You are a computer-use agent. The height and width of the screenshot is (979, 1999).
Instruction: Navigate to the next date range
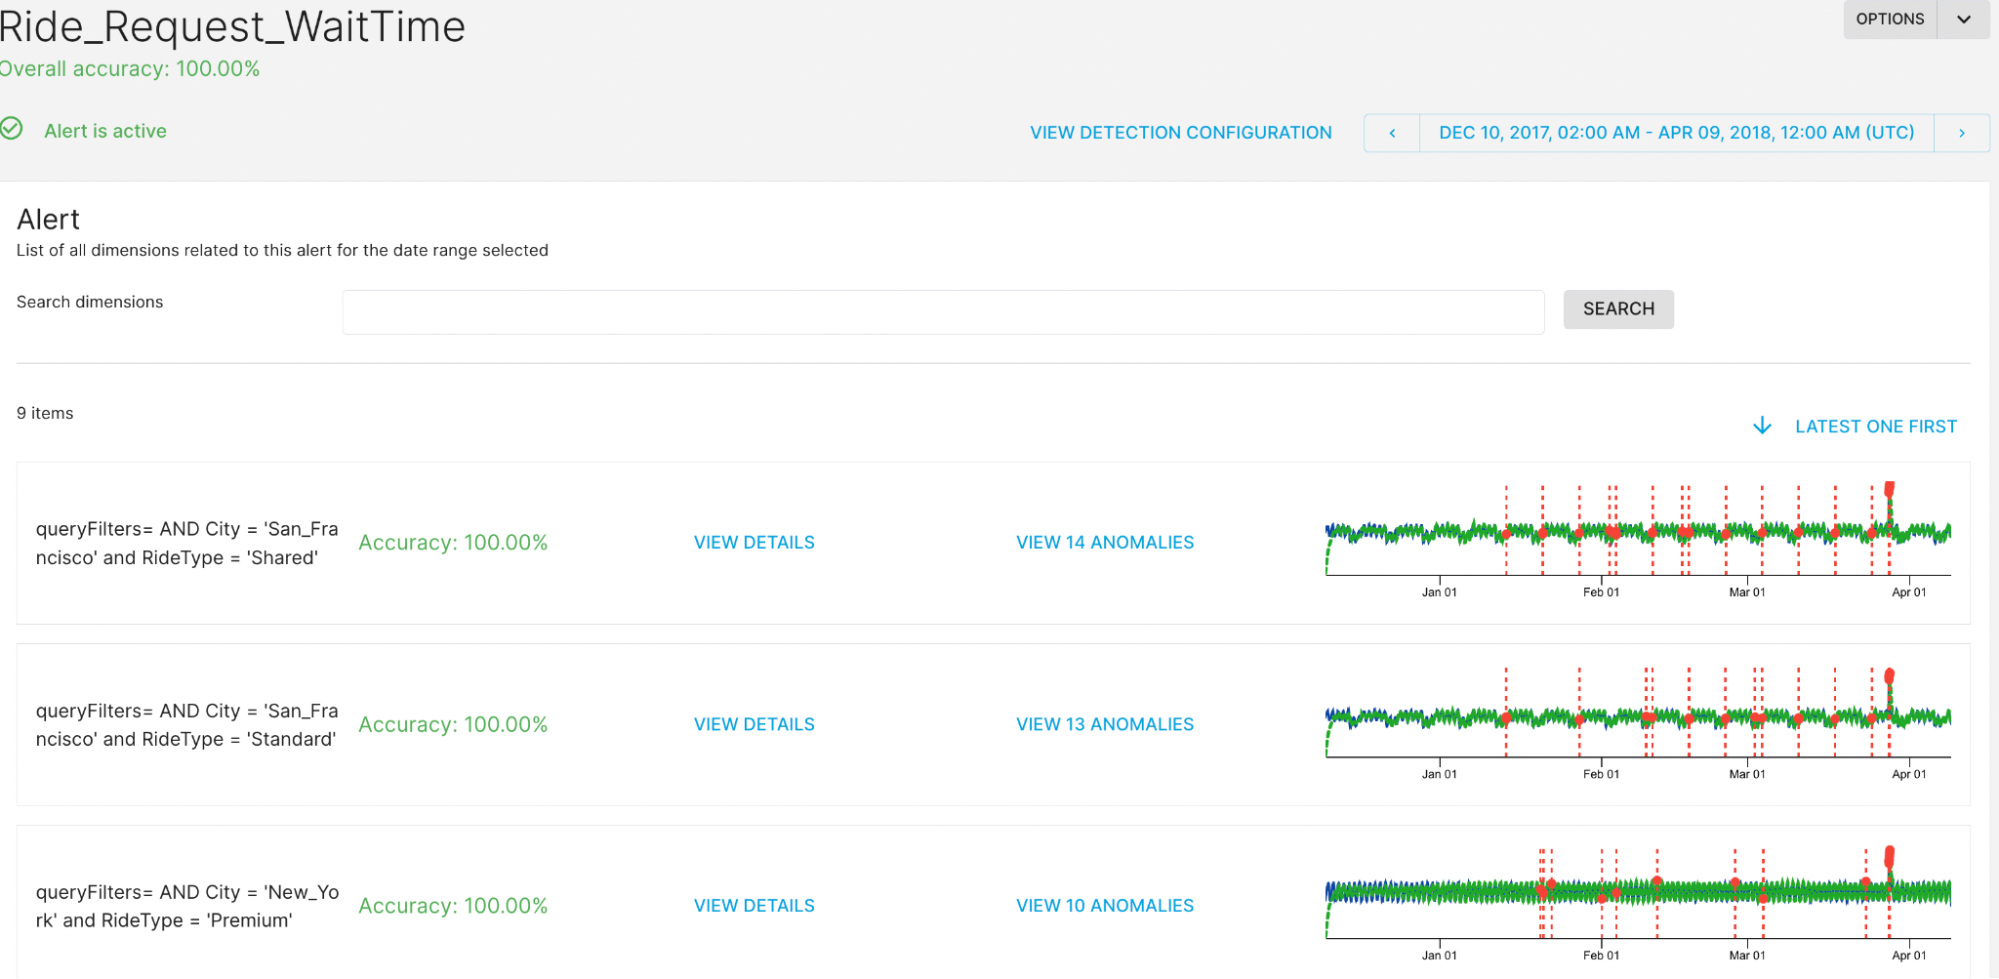pyautogui.click(x=1961, y=132)
